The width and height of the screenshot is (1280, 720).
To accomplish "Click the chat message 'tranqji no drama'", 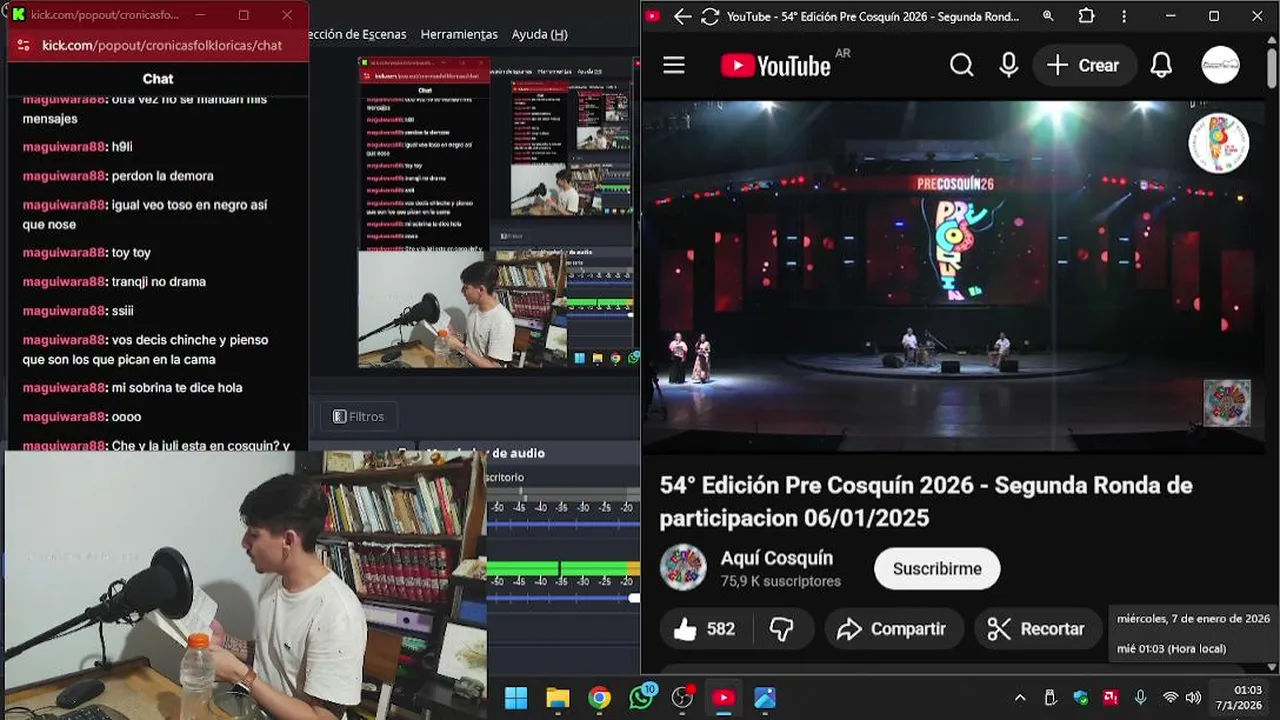I will (159, 282).
